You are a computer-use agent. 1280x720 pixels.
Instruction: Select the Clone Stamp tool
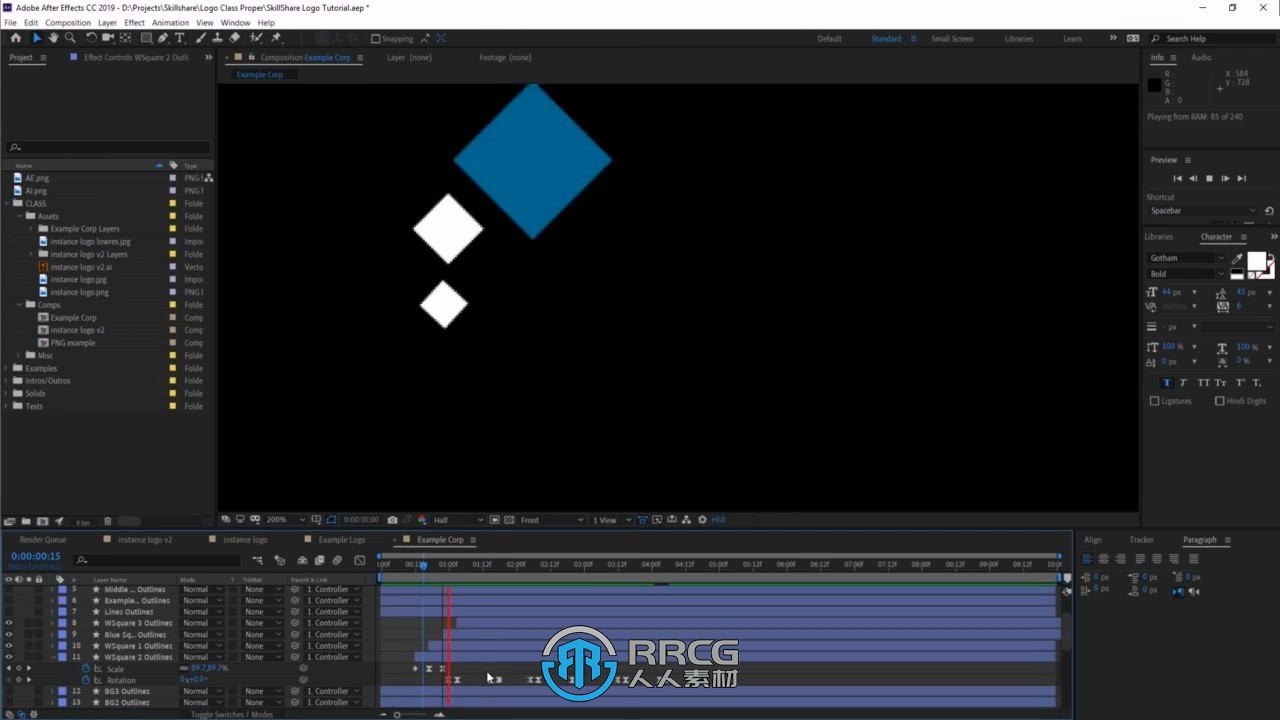coord(217,38)
